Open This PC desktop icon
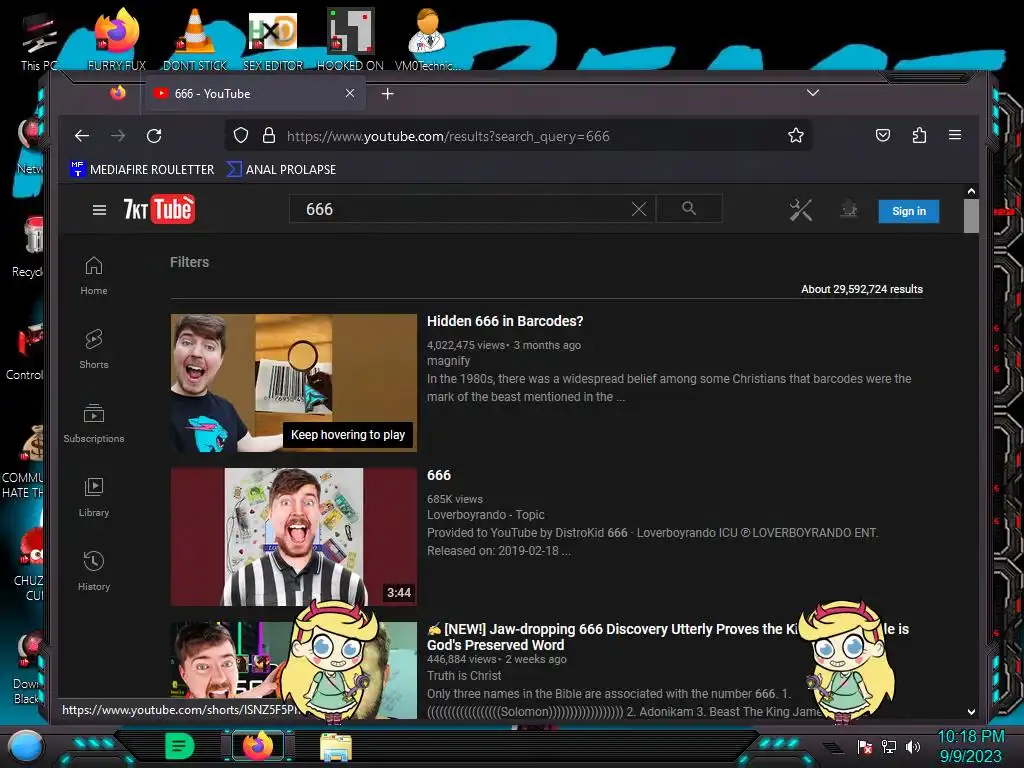The width and height of the screenshot is (1024, 768). [39, 40]
